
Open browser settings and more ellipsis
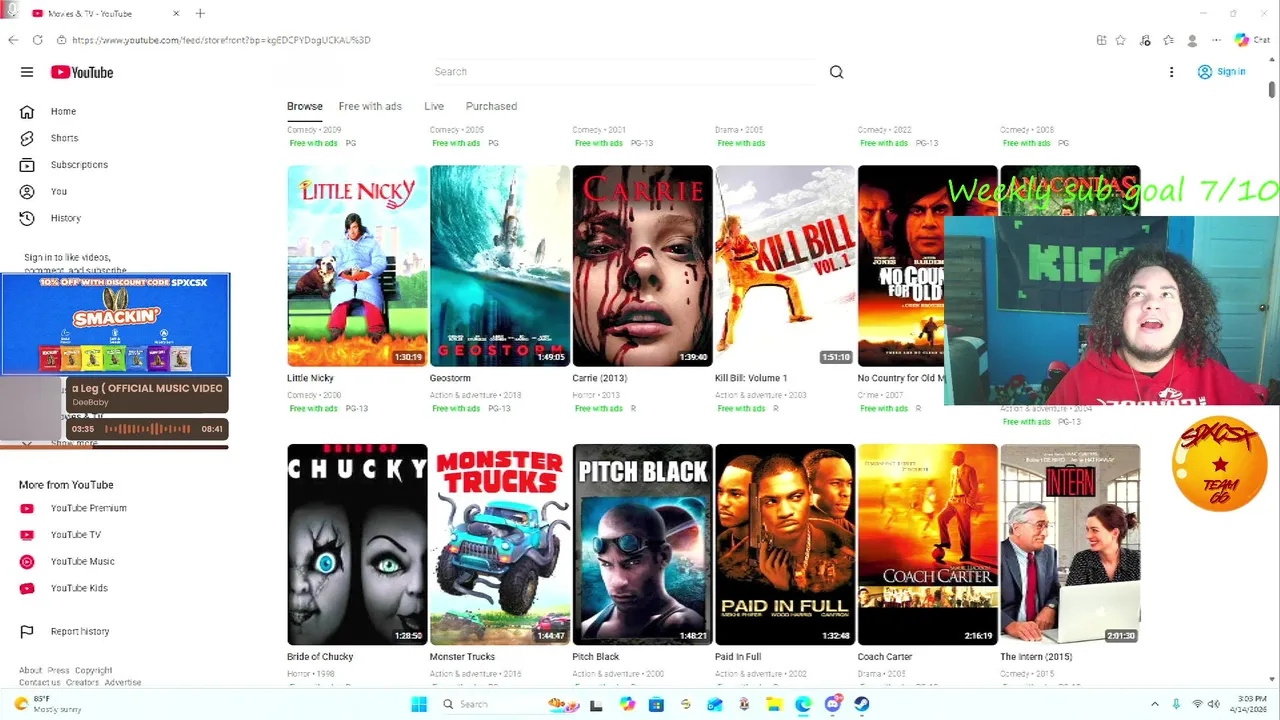coord(1216,40)
